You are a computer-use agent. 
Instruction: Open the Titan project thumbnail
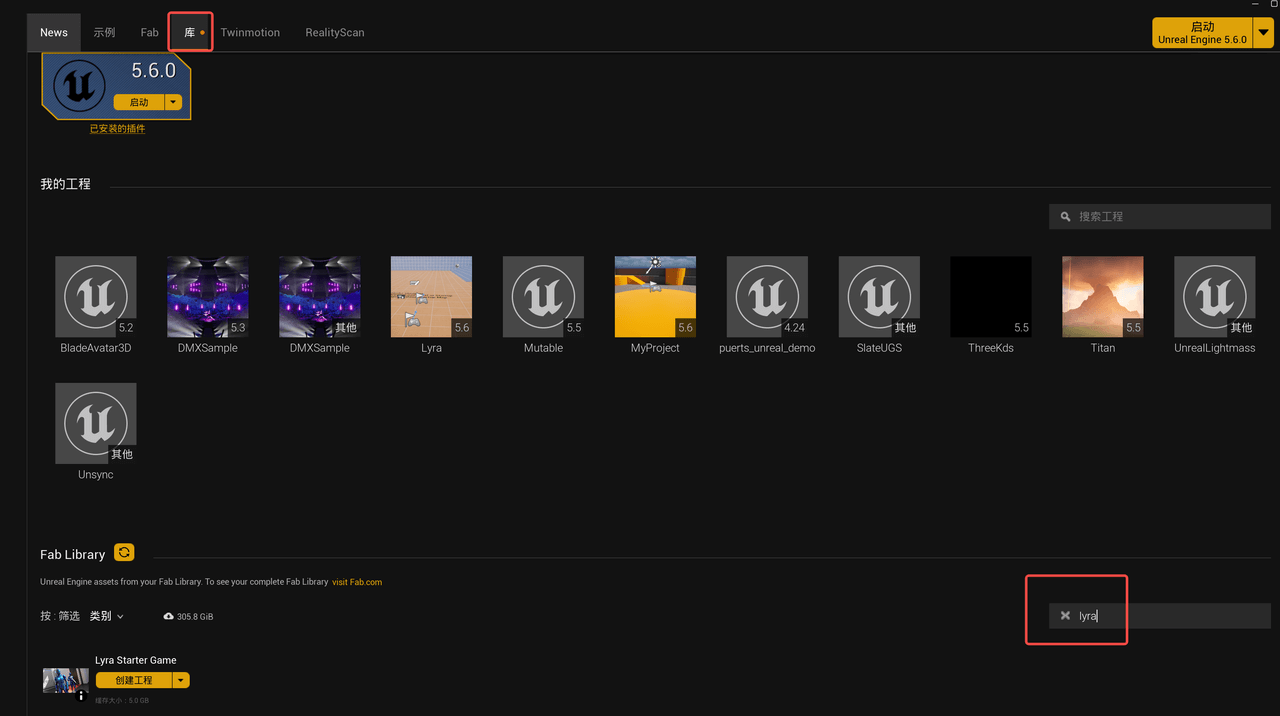[x=1102, y=296]
